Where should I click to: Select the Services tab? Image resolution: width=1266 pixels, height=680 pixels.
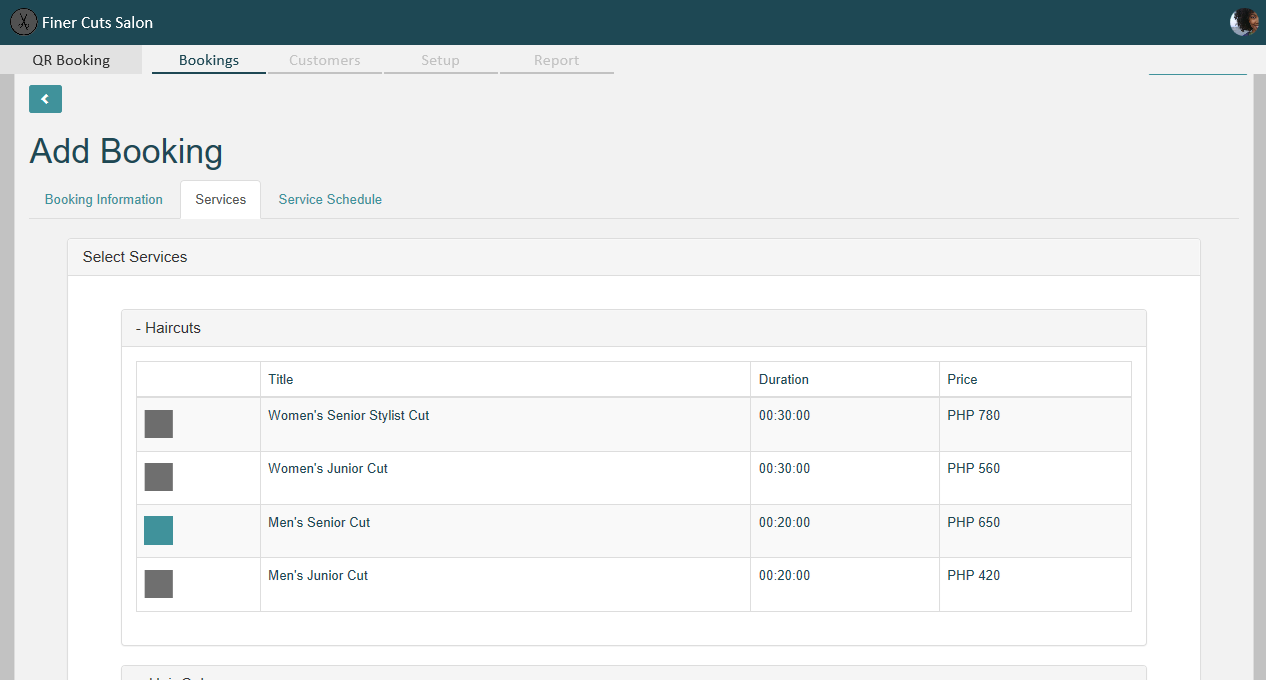[x=221, y=199]
